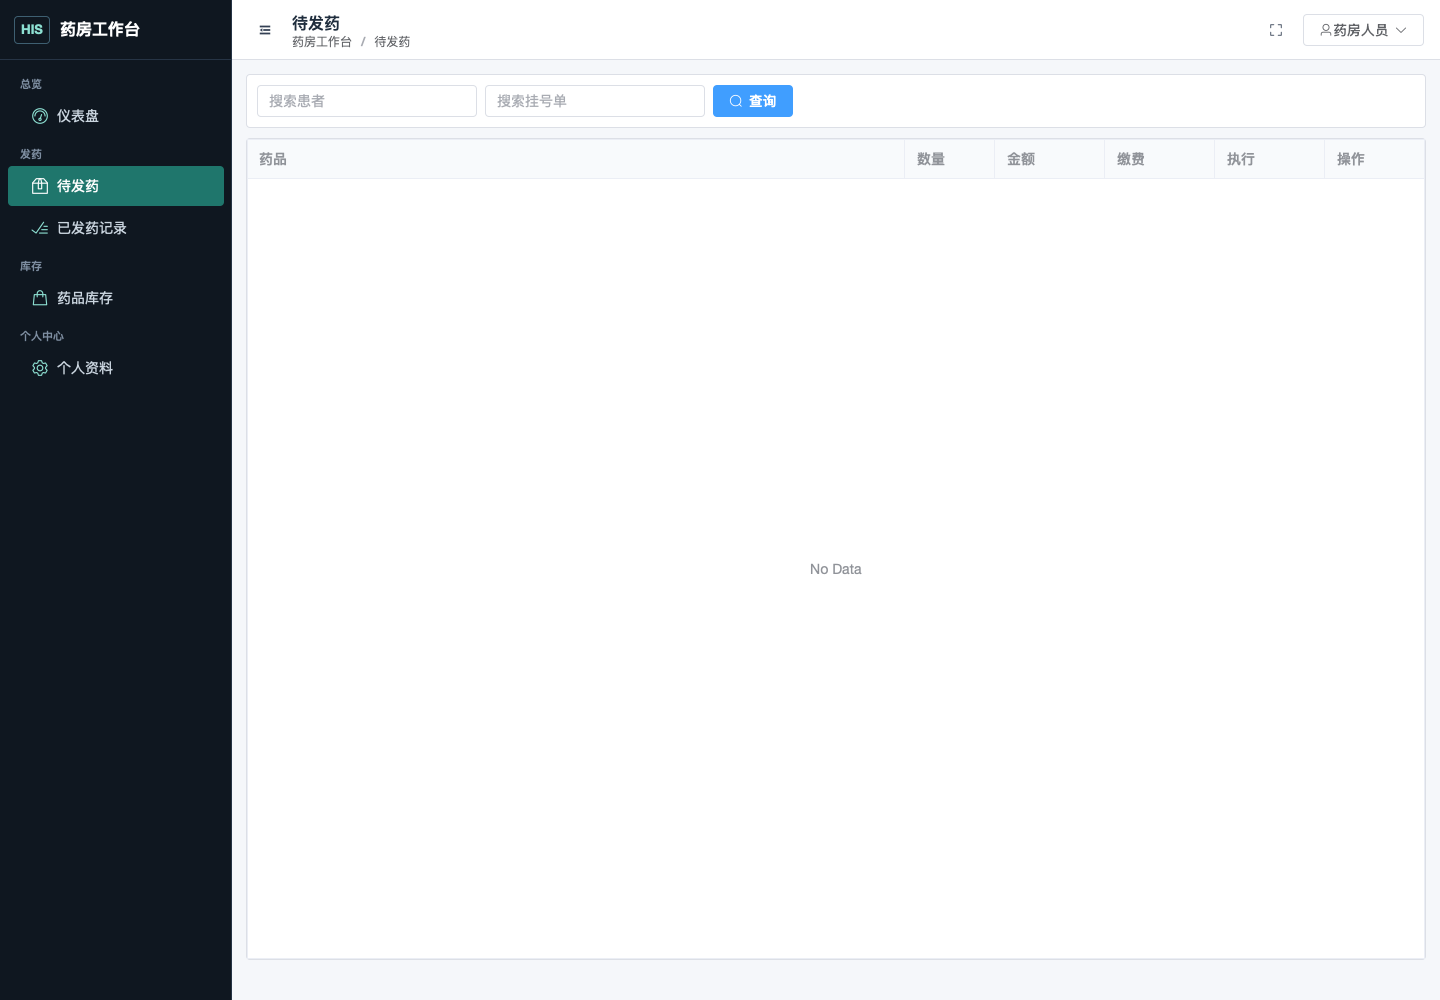Screen dimensions: 1440x1000
Task: Click the 药房工作台 sidebar title
Action: pos(100,30)
